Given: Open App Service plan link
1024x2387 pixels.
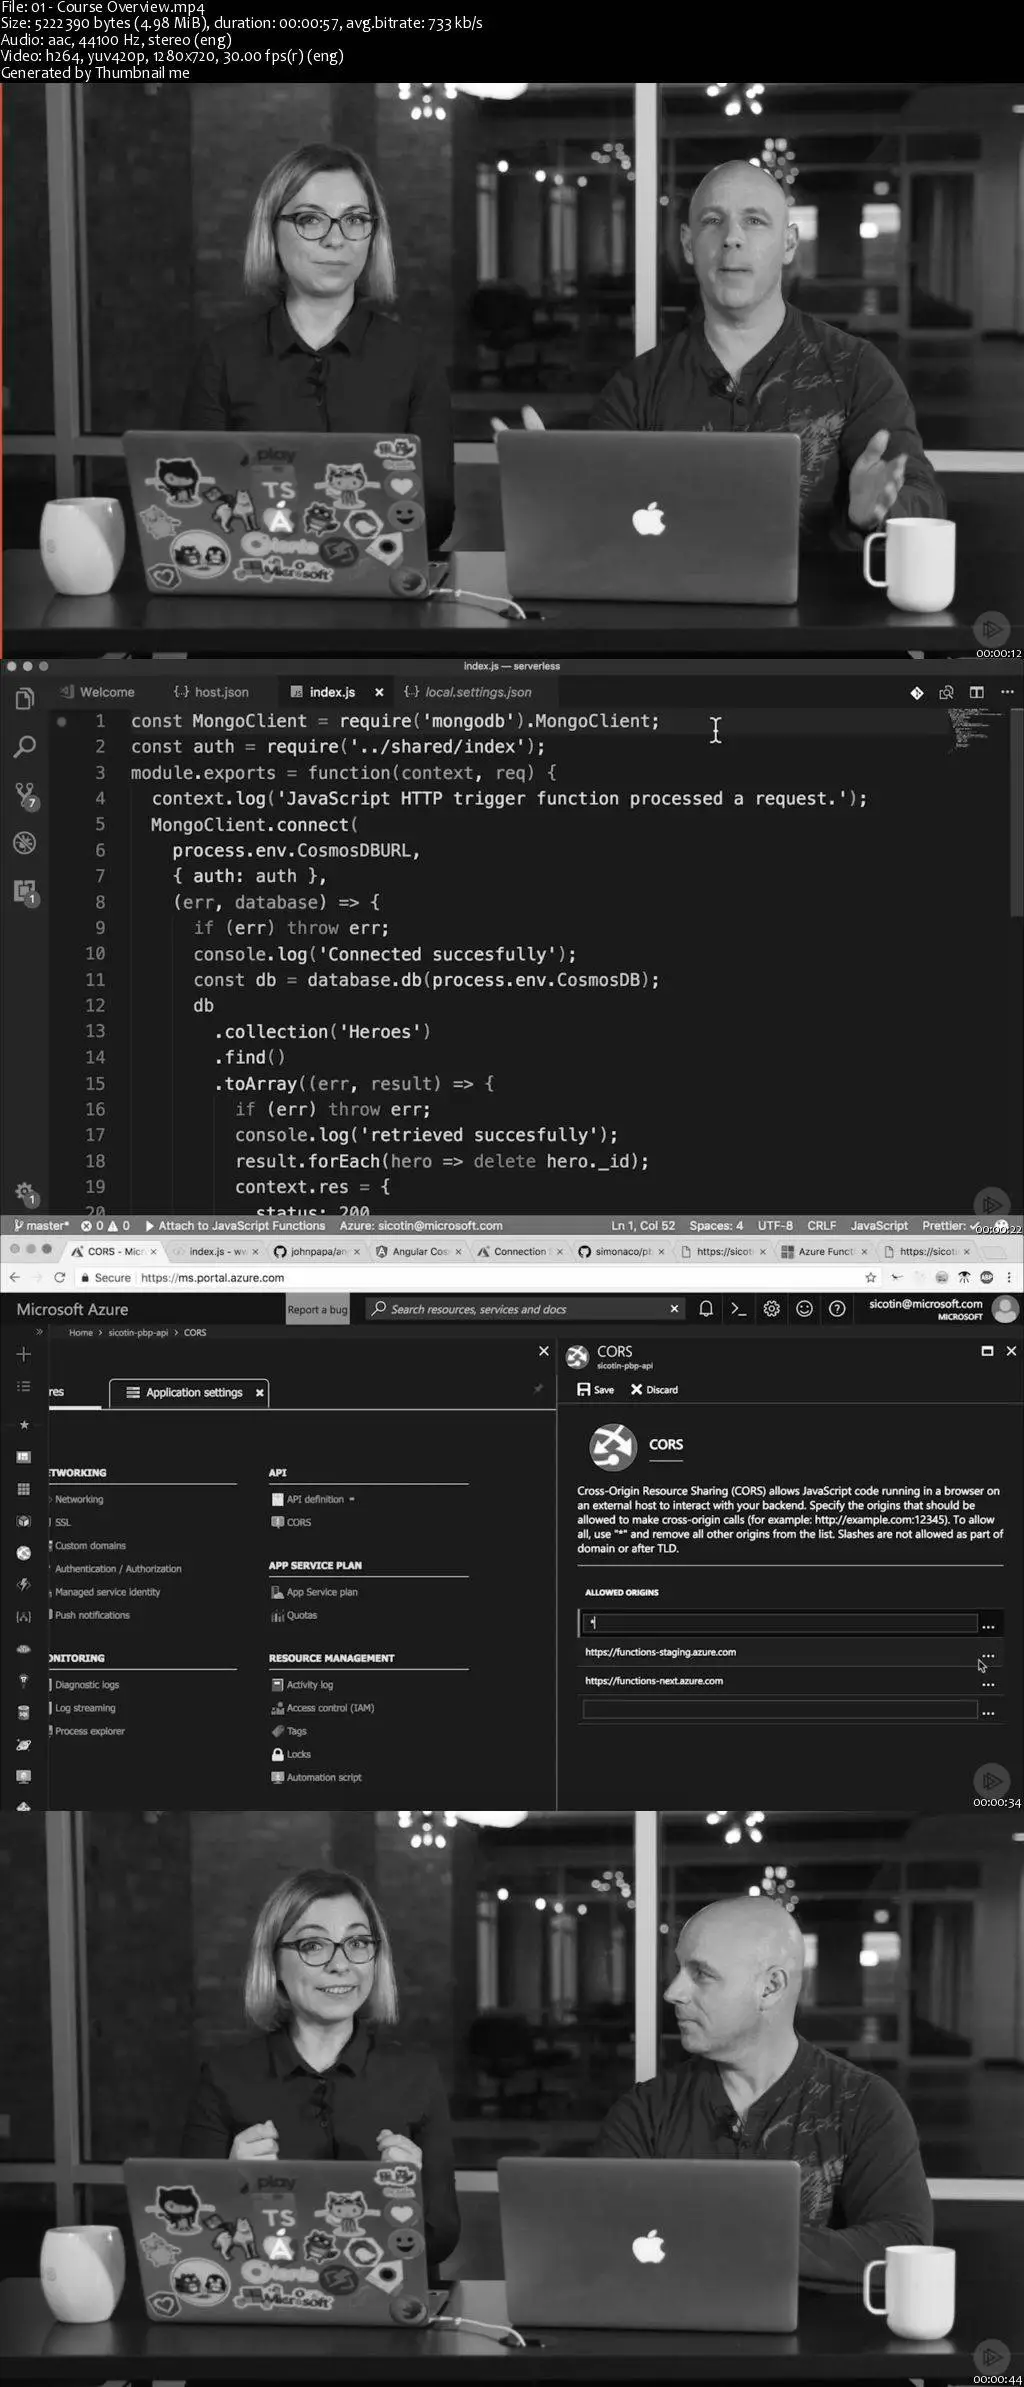Looking at the screenshot, I should coord(314,1592).
